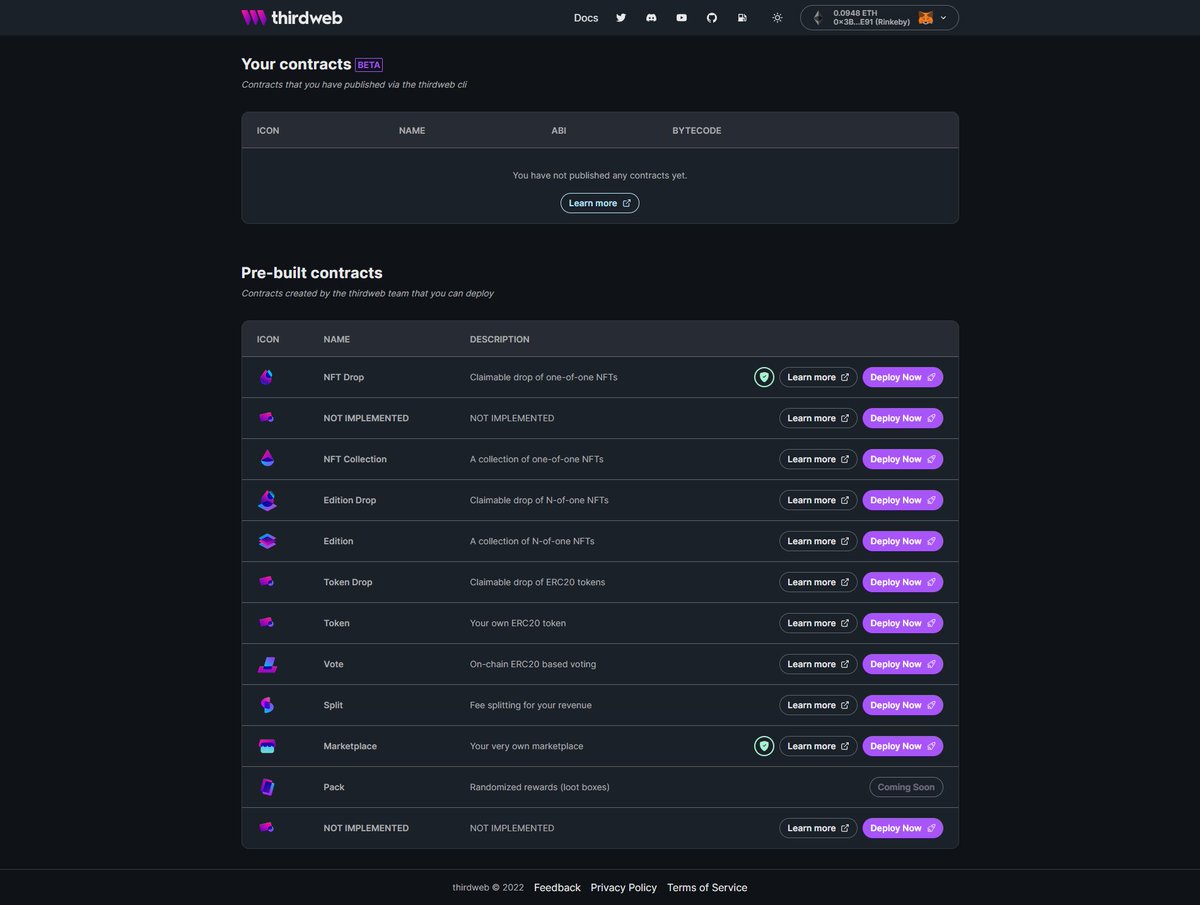Click the Split contract icon

266,705
